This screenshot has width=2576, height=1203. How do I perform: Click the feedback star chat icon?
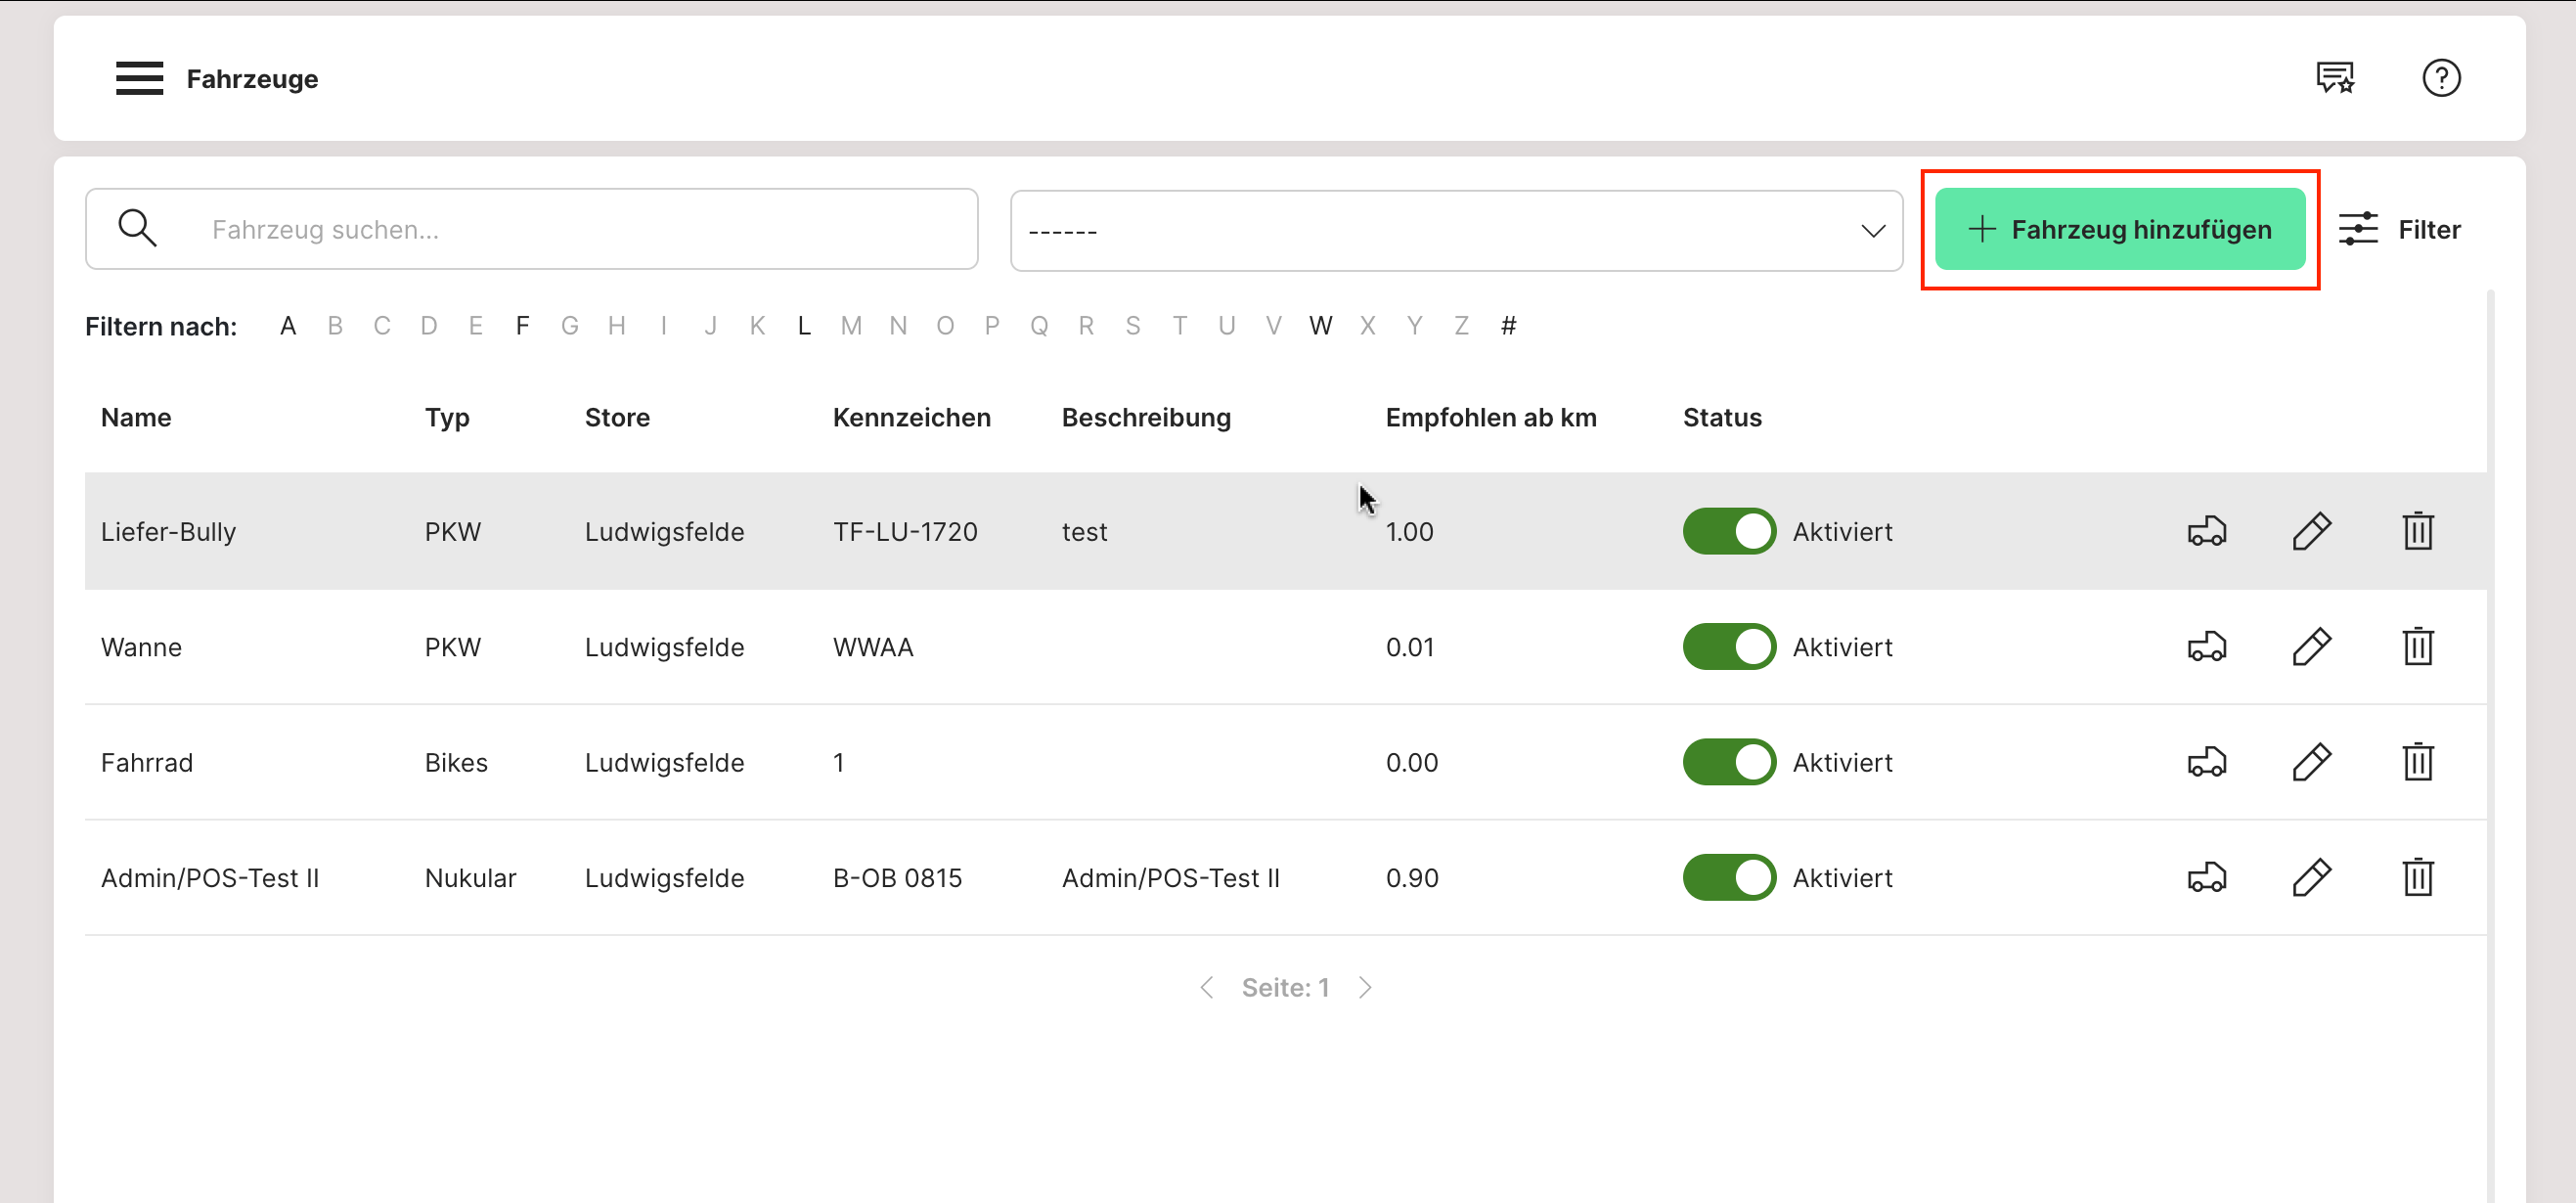(2335, 78)
